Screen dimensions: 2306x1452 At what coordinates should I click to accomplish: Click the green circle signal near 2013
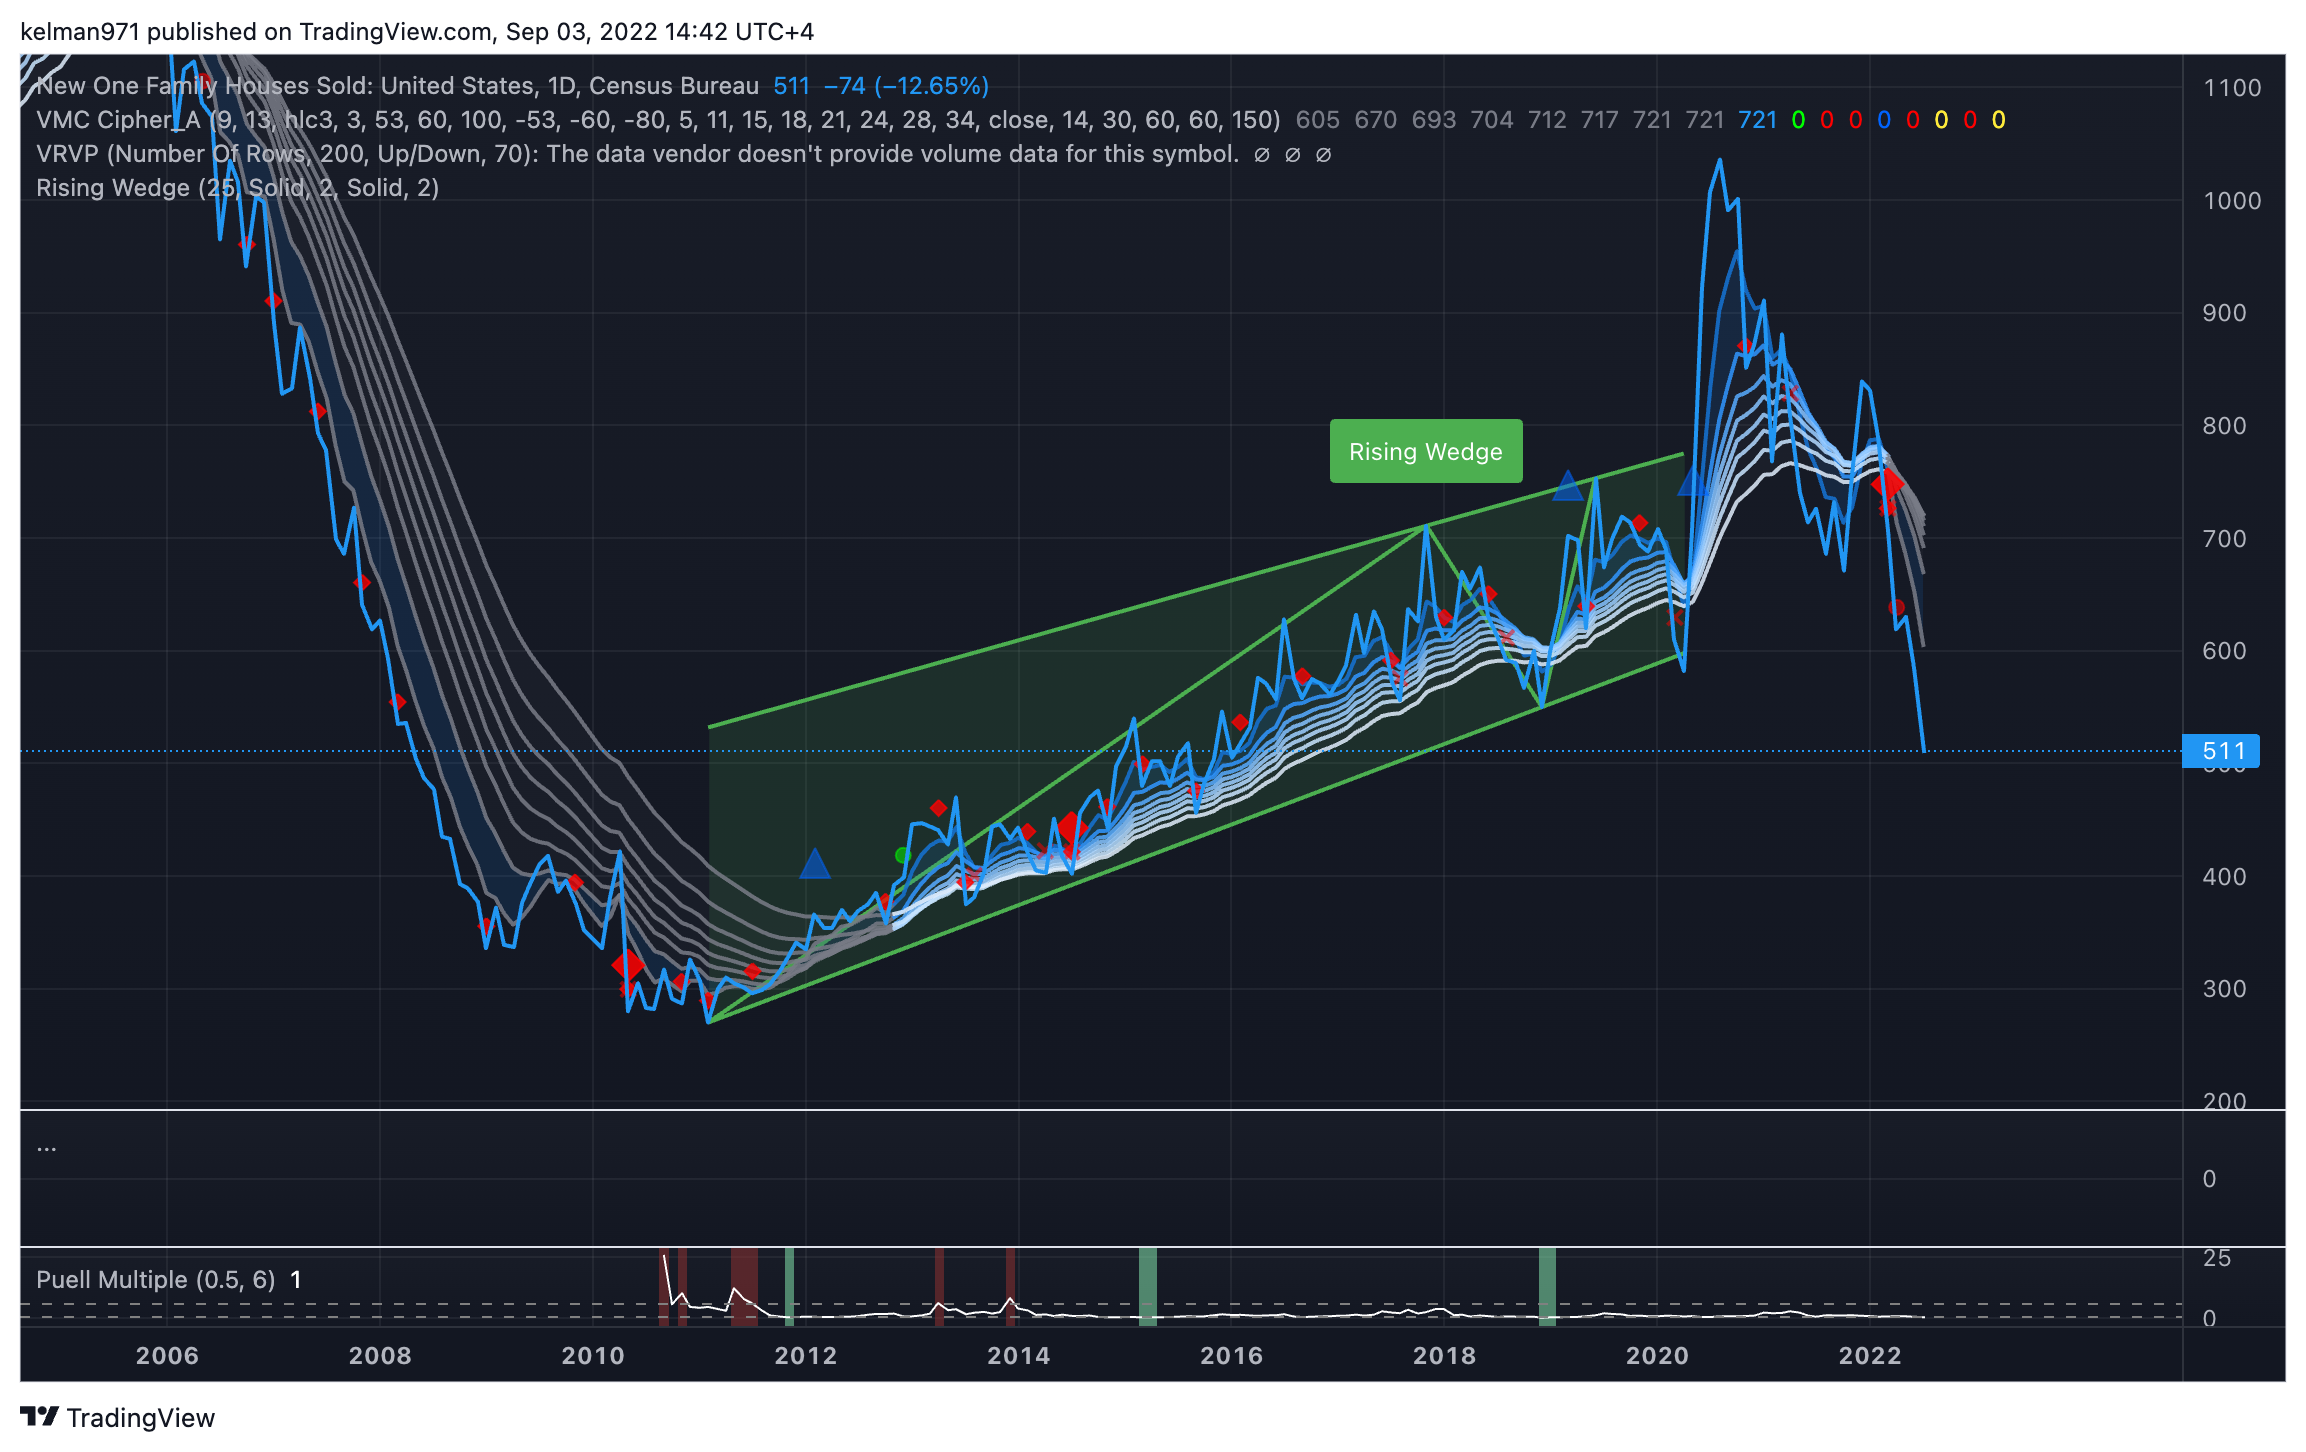click(x=902, y=855)
